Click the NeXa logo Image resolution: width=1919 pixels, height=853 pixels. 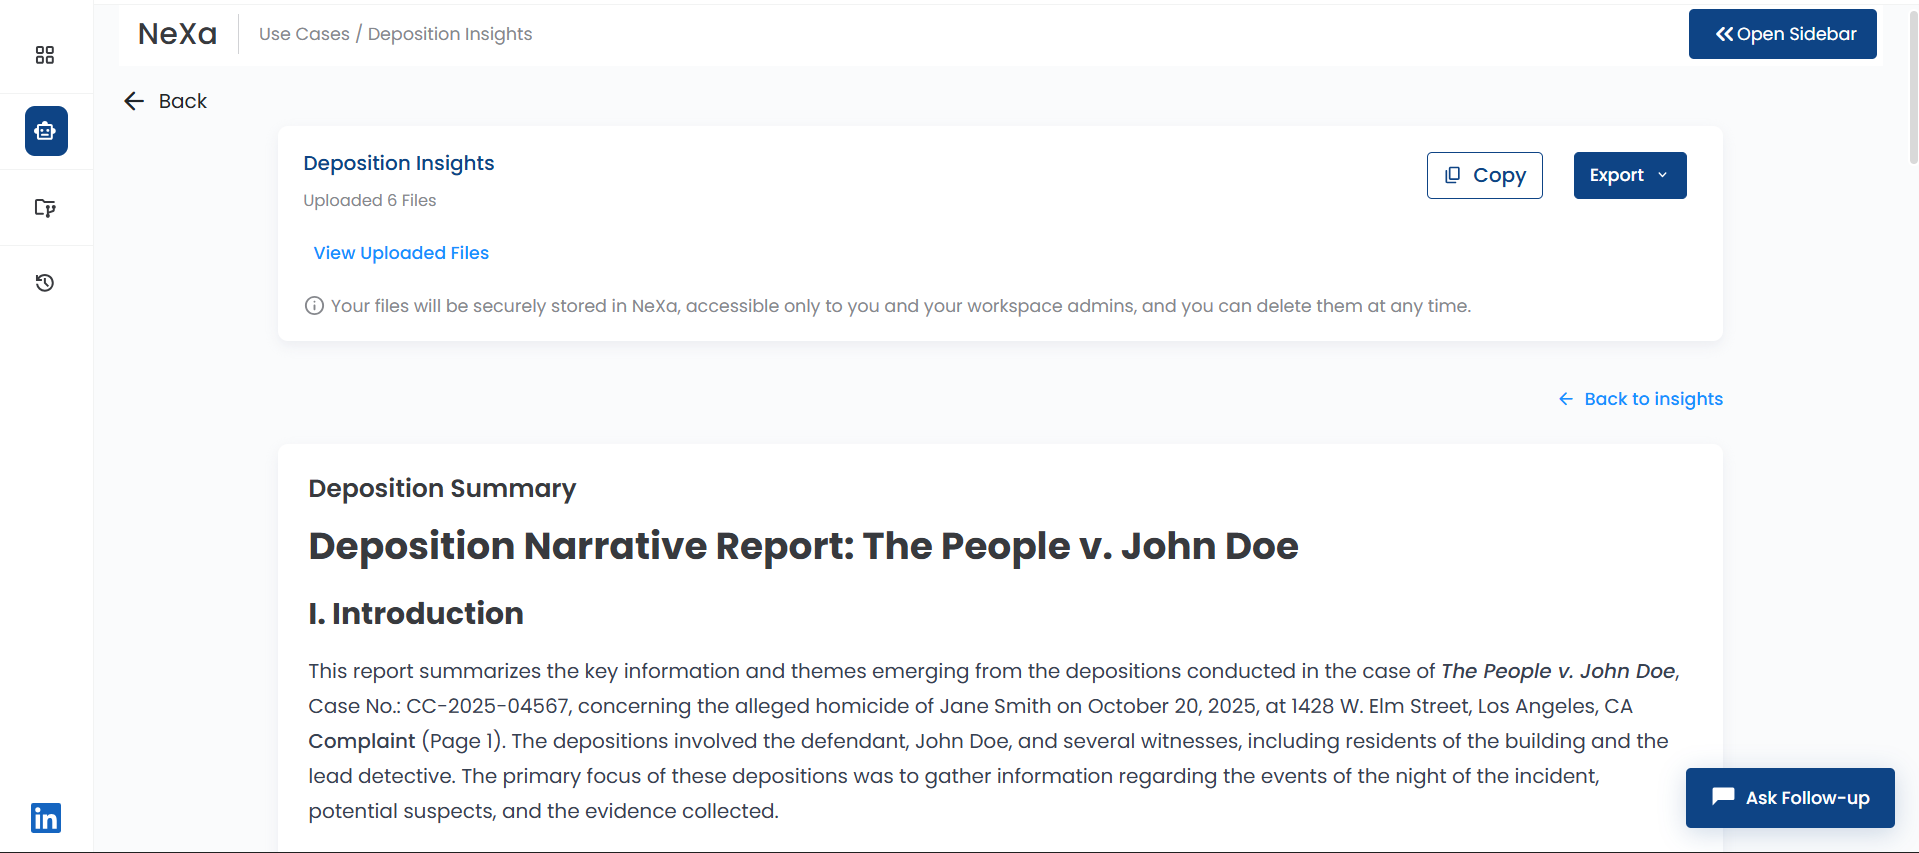[177, 34]
